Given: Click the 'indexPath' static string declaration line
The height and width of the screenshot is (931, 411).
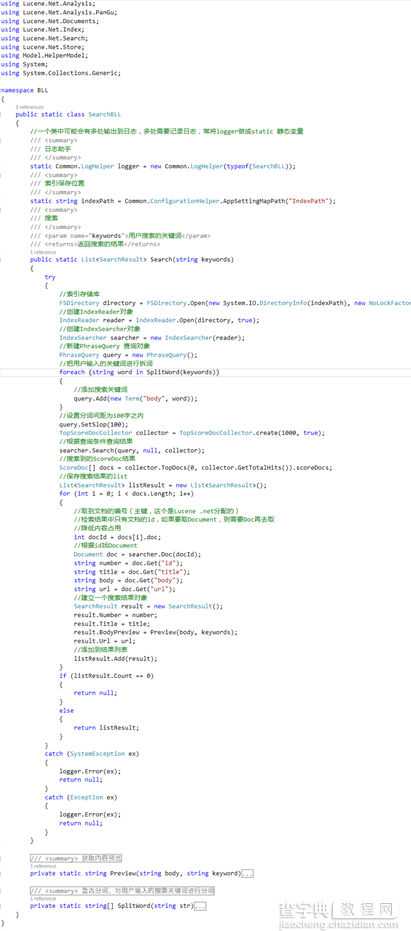Looking at the screenshot, I should click(x=183, y=201).
